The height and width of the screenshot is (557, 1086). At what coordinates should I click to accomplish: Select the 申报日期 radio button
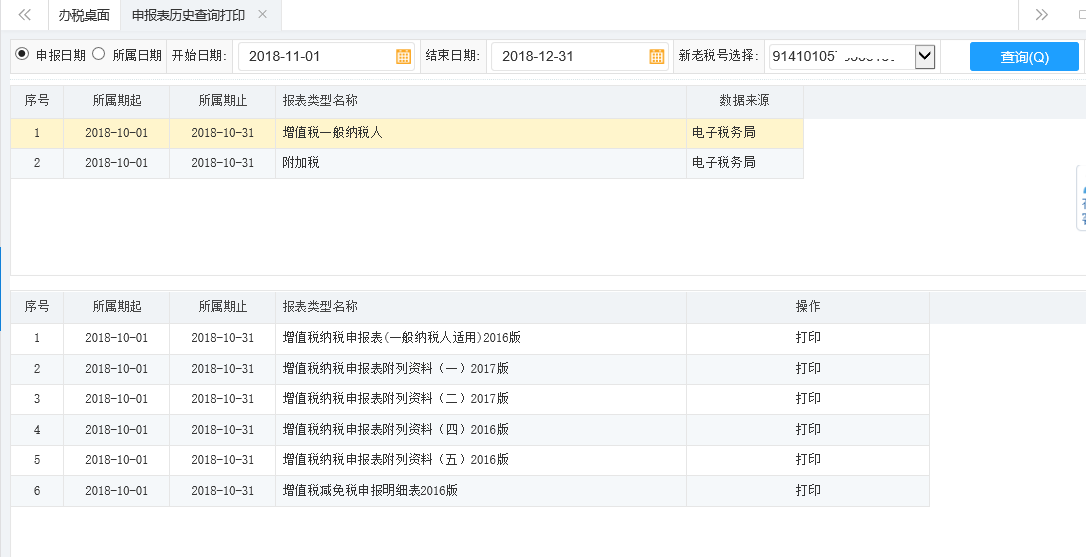click(x=22, y=55)
